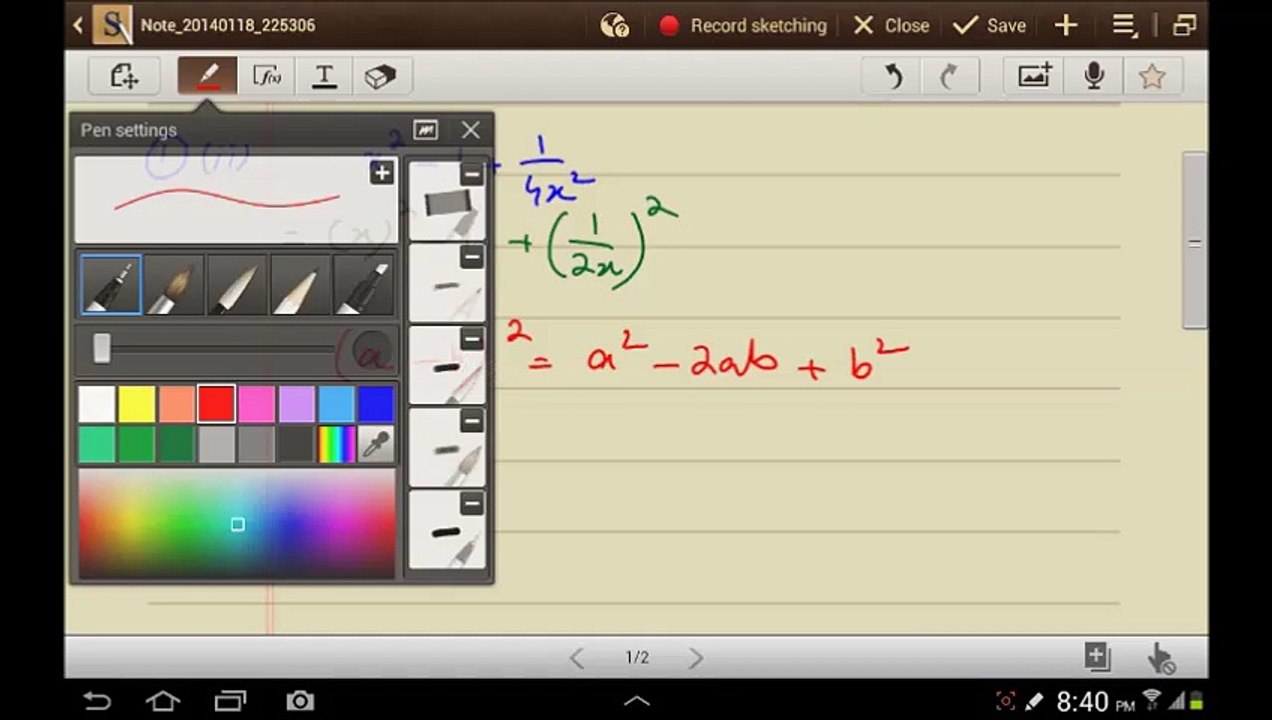
Task: Pick the dark green color swatch
Action: (x=177, y=444)
